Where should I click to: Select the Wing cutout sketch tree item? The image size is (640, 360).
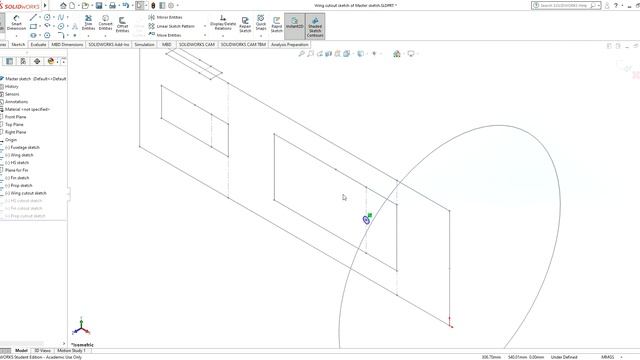coord(24,193)
